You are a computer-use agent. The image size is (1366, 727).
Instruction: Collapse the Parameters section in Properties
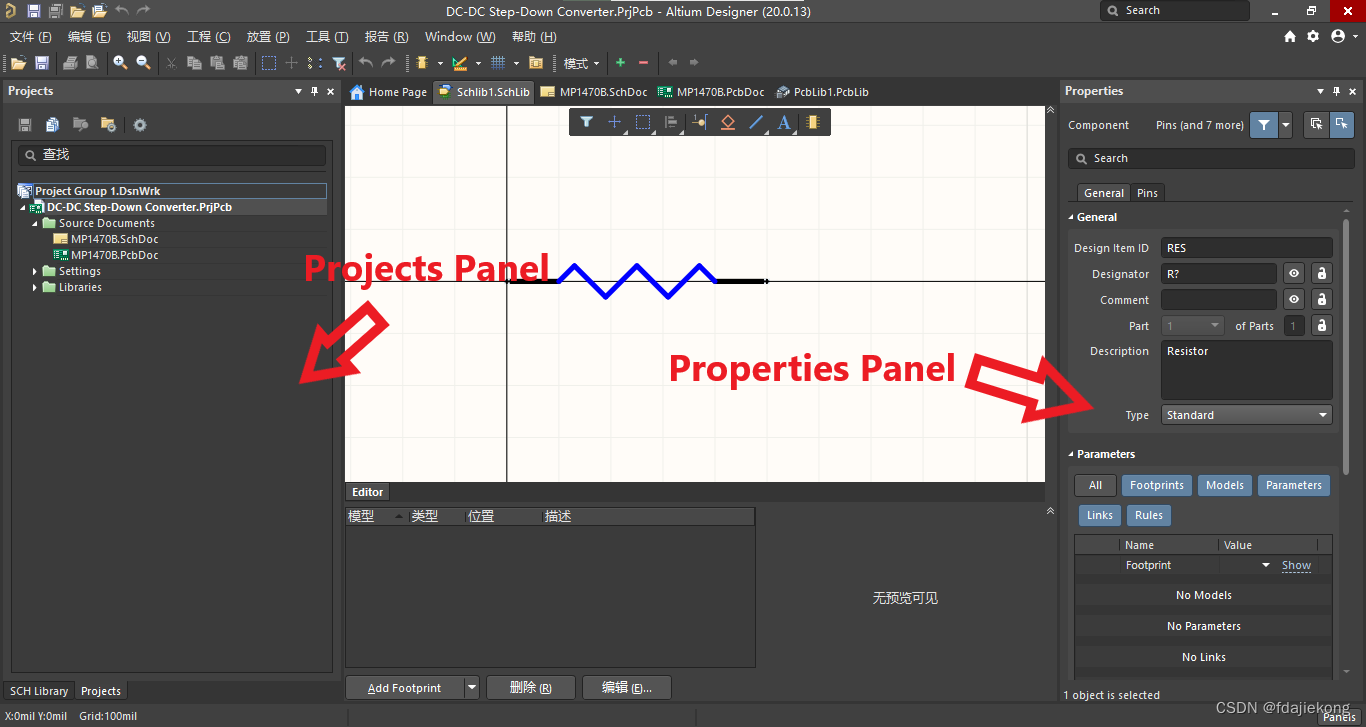coord(1071,454)
